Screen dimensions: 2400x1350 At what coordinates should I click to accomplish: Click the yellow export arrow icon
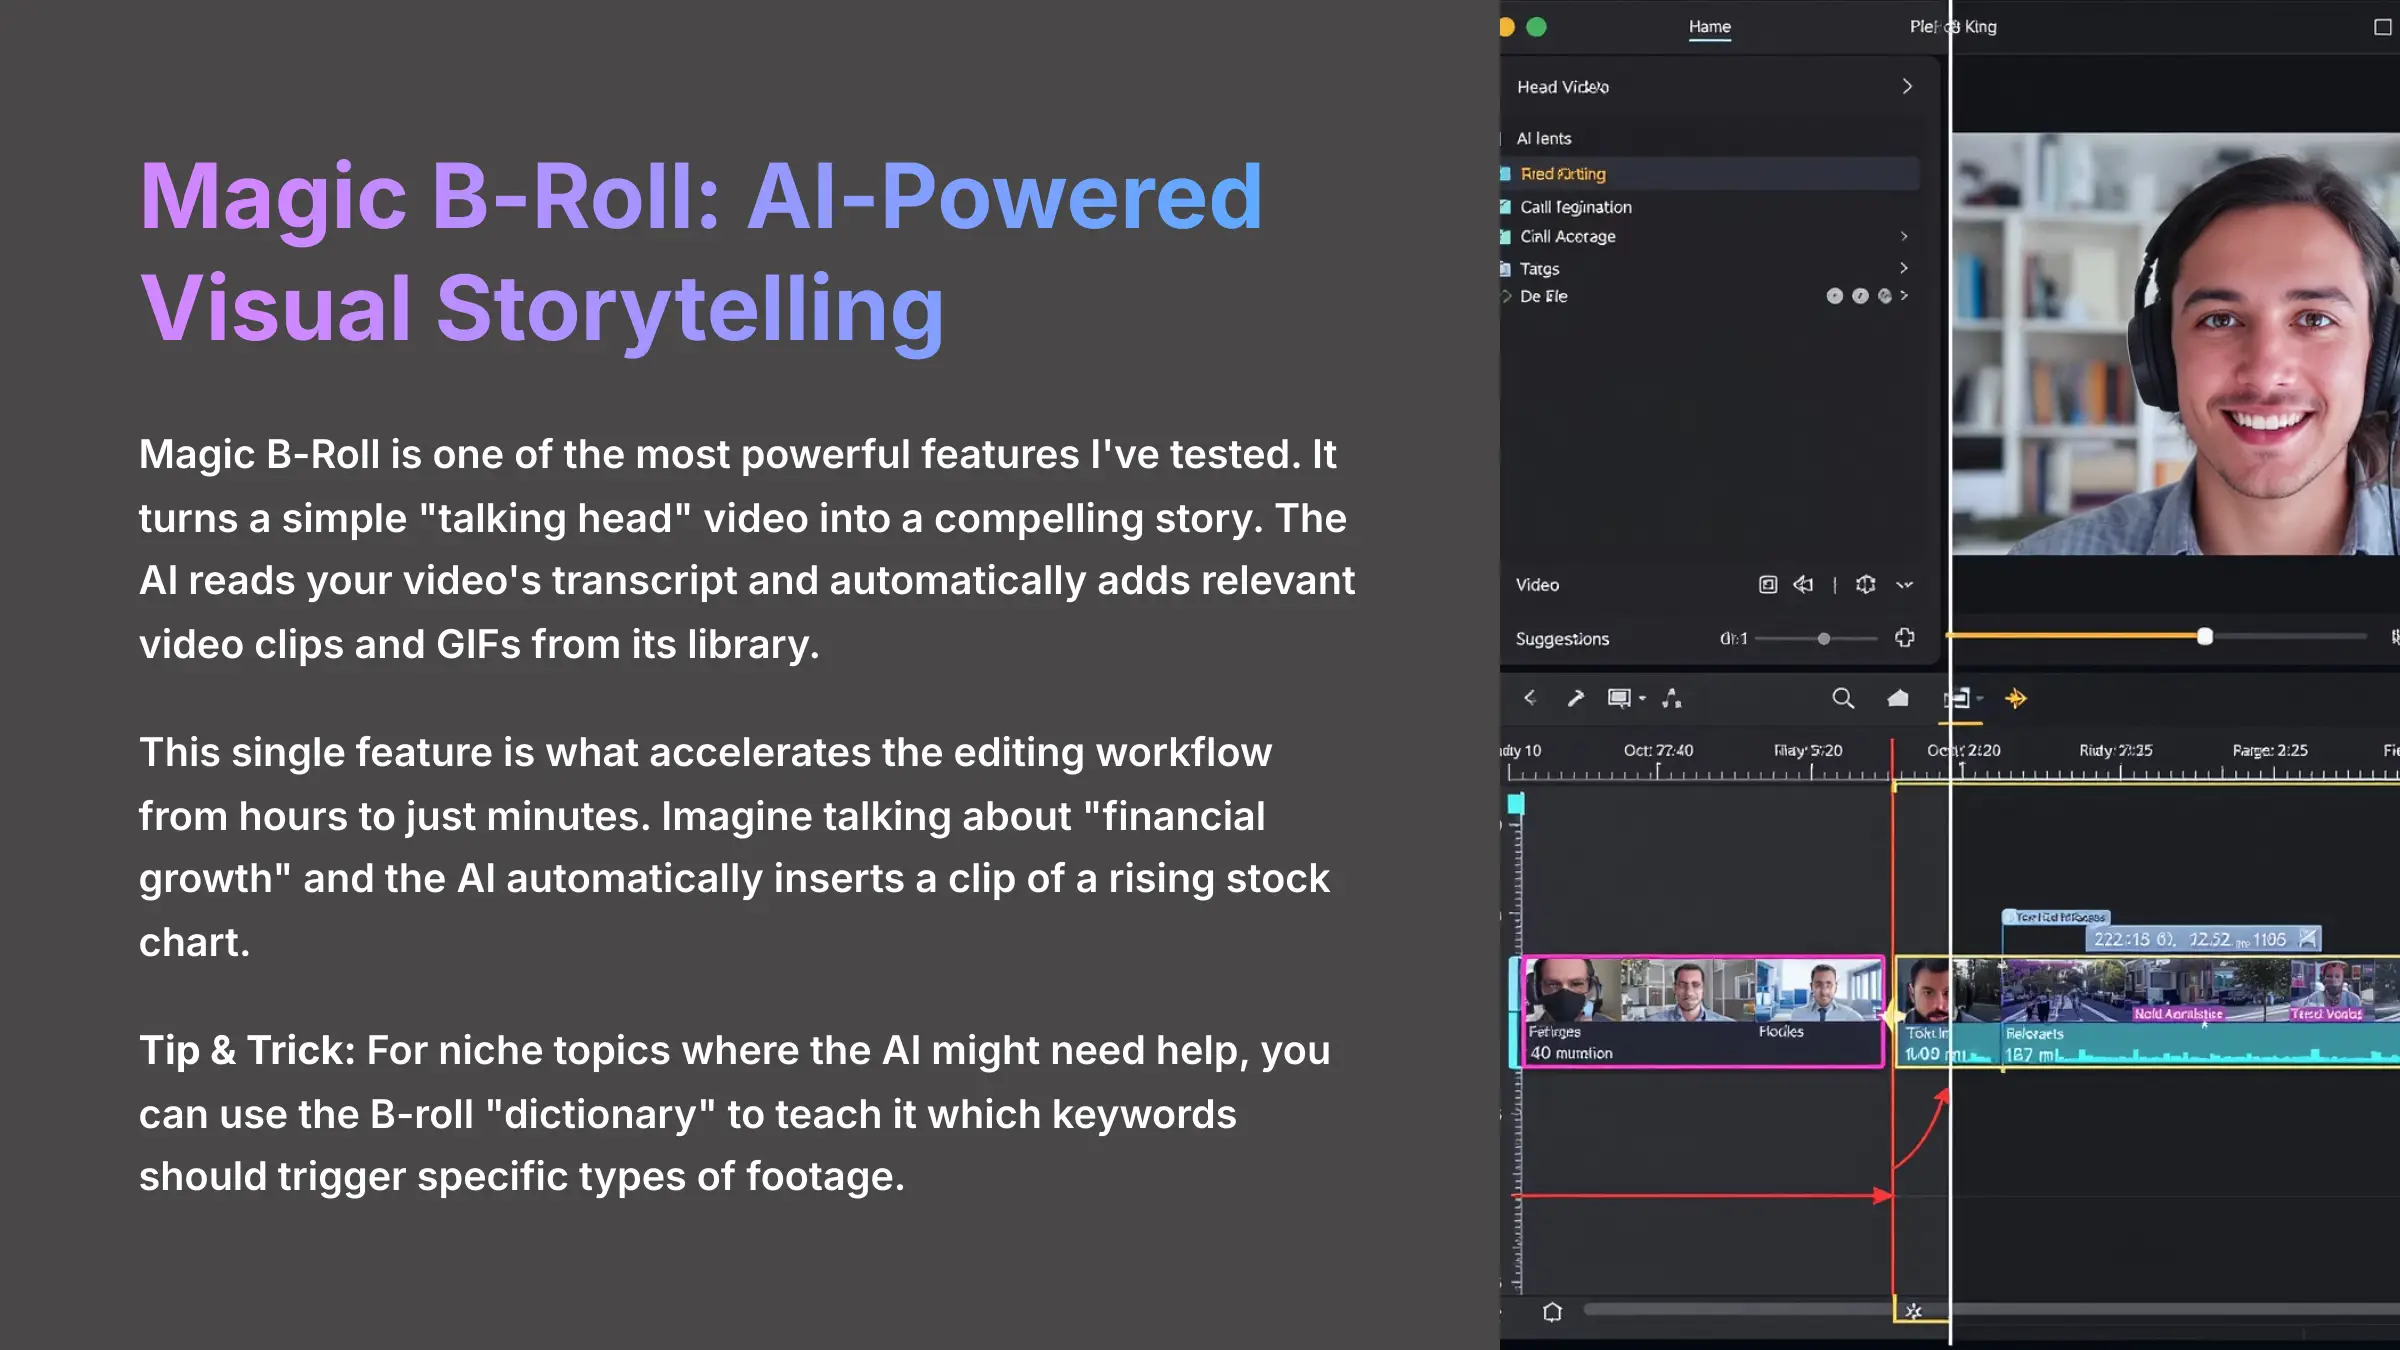tap(2016, 698)
